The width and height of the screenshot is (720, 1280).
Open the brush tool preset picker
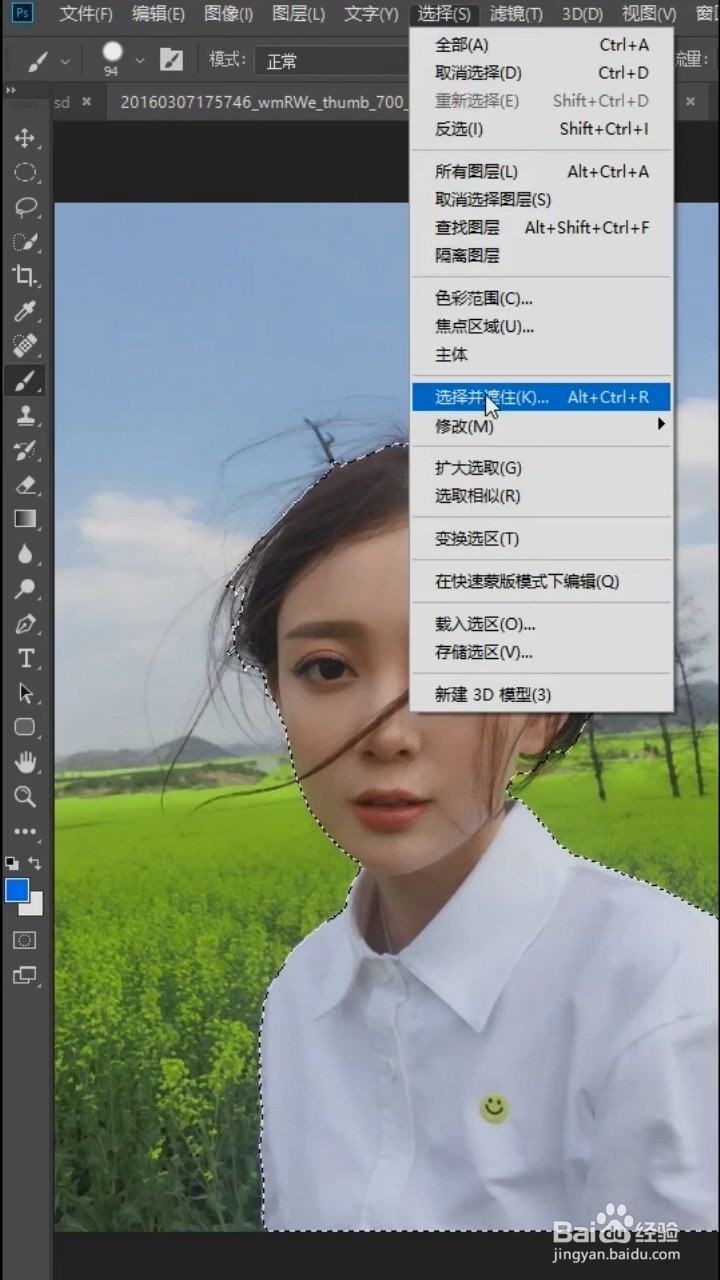pyautogui.click(x=47, y=61)
